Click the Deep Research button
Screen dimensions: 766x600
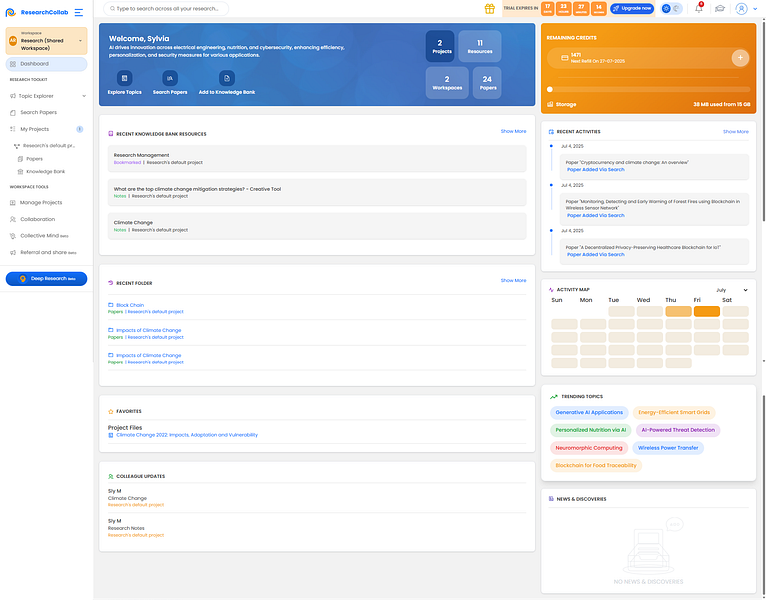click(x=46, y=279)
